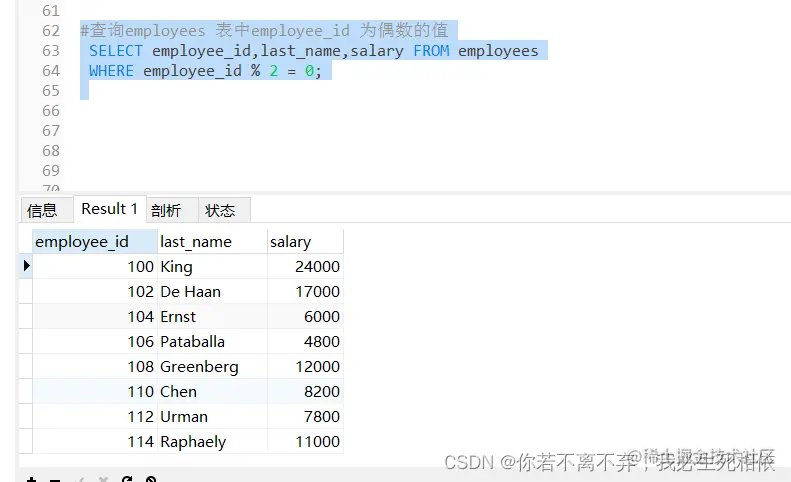The width and height of the screenshot is (791, 482).
Task: Select the last_name cell De Haan
Action: pyautogui.click(x=212, y=291)
